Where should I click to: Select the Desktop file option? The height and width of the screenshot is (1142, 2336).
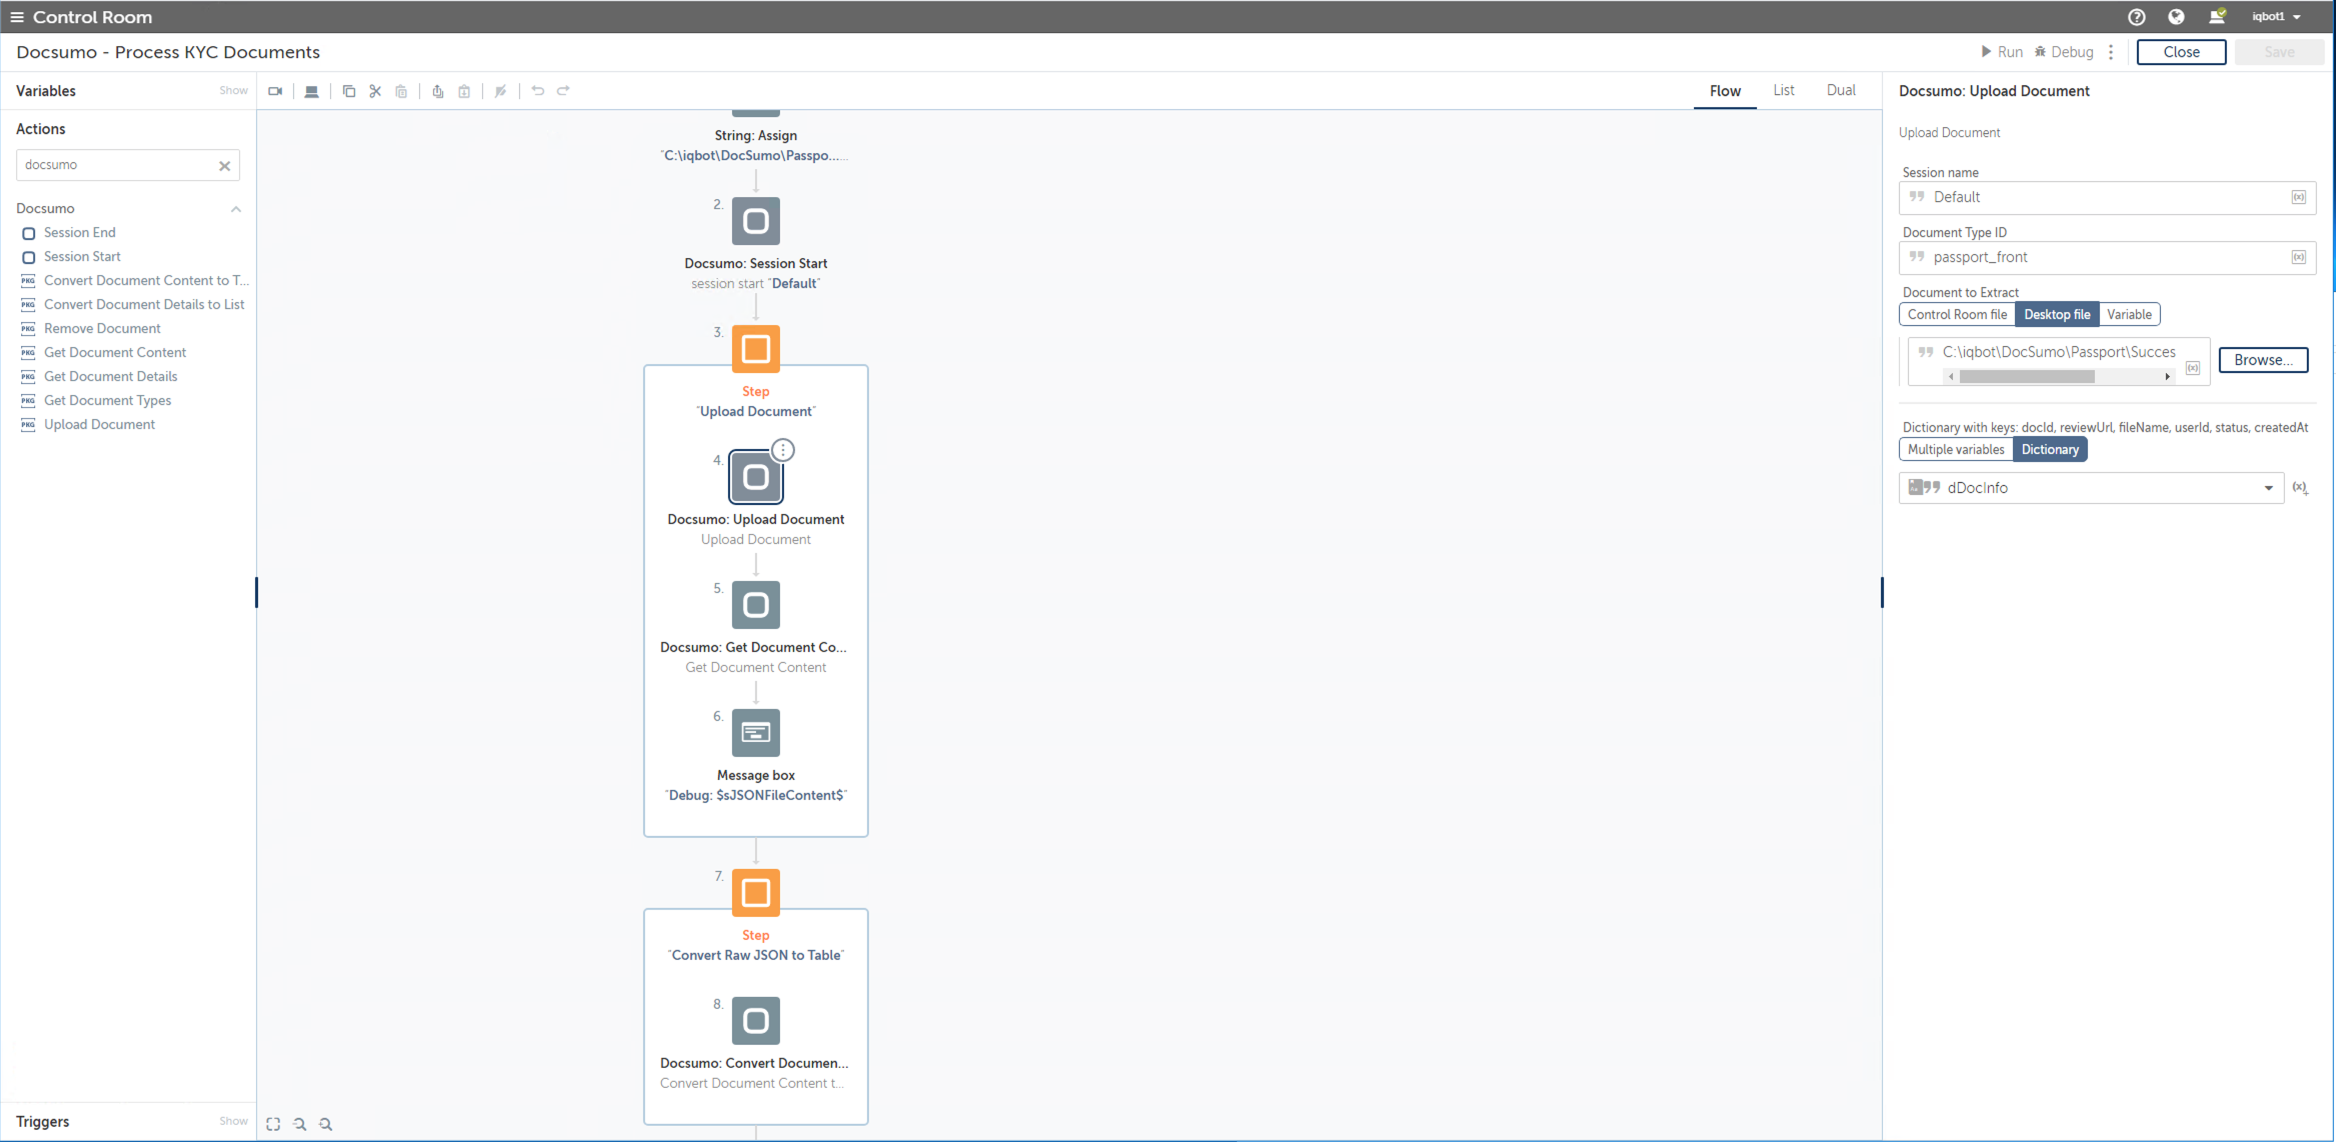(2056, 315)
